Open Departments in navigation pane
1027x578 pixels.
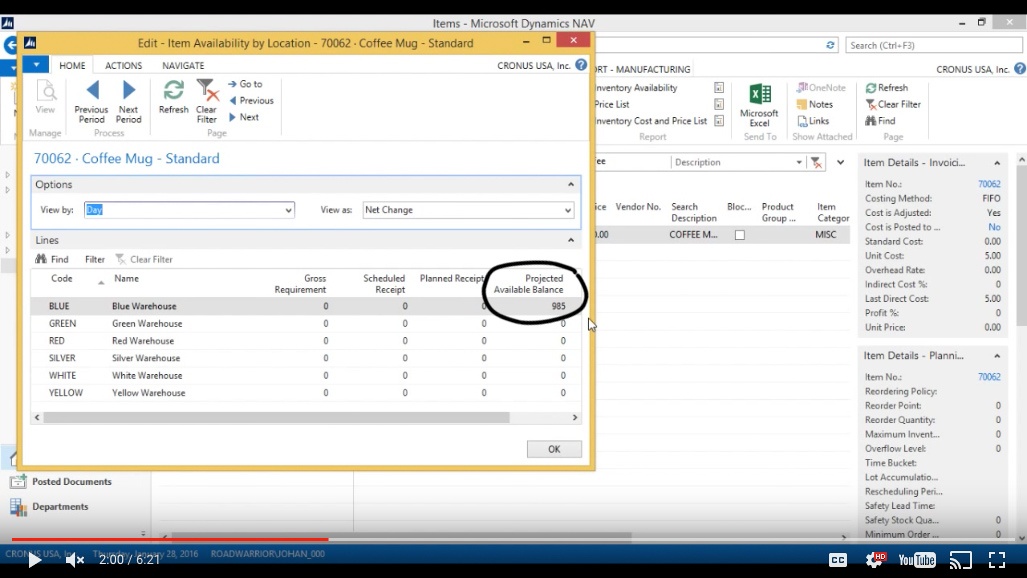click(x=49, y=507)
